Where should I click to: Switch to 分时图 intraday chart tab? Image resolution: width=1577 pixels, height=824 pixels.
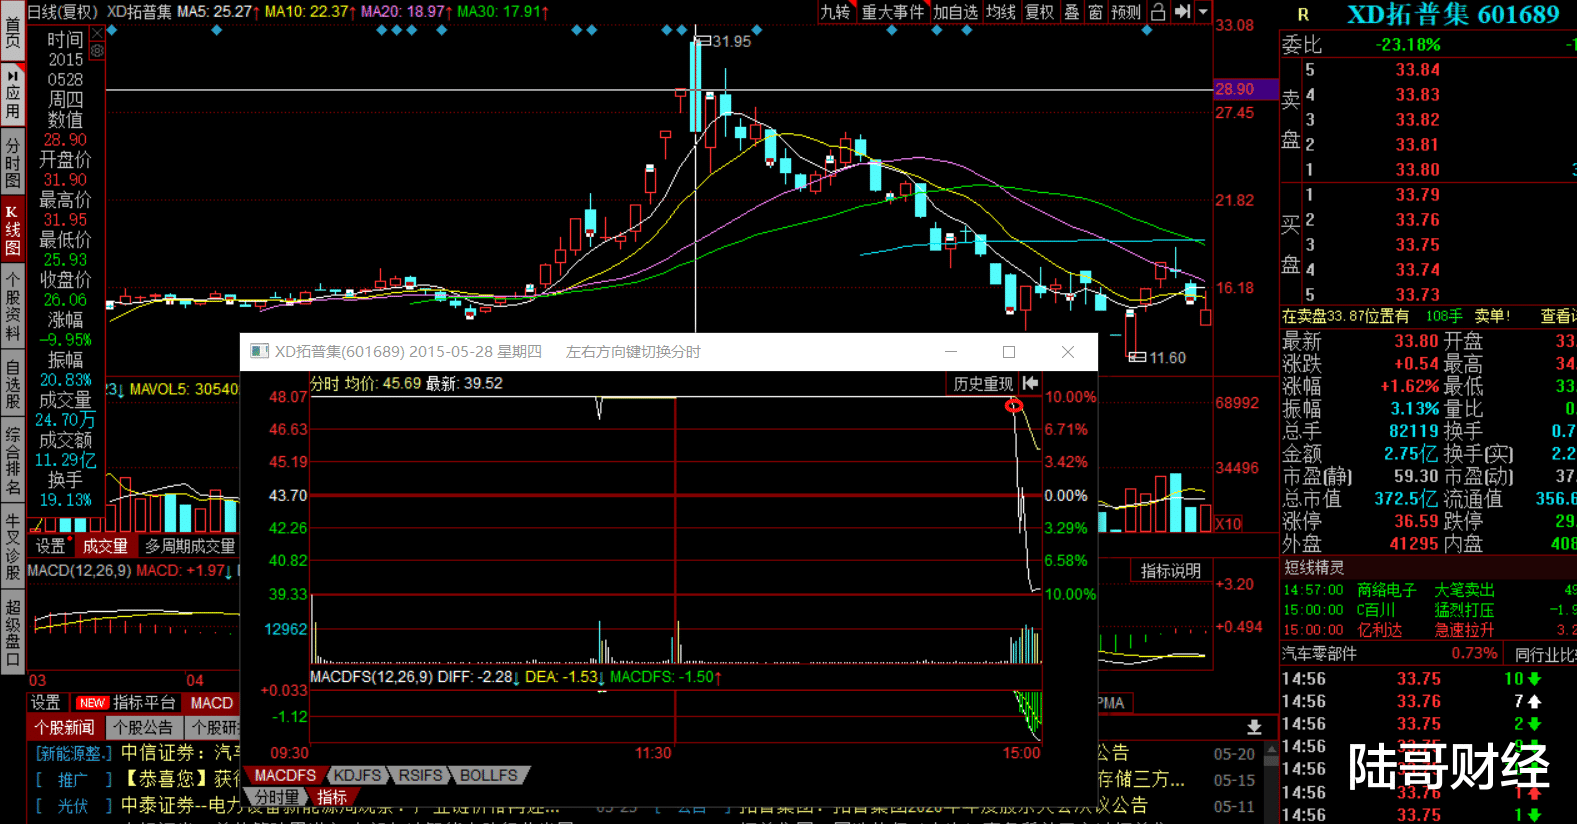point(13,163)
